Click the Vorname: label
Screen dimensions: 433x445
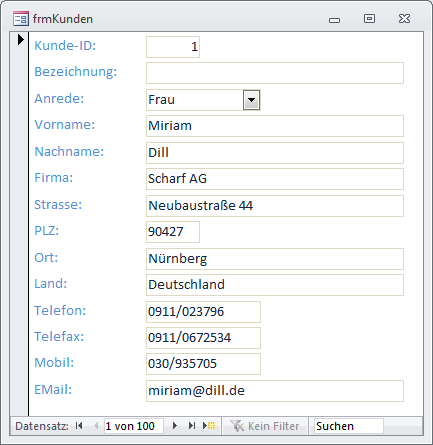coord(65,125)
